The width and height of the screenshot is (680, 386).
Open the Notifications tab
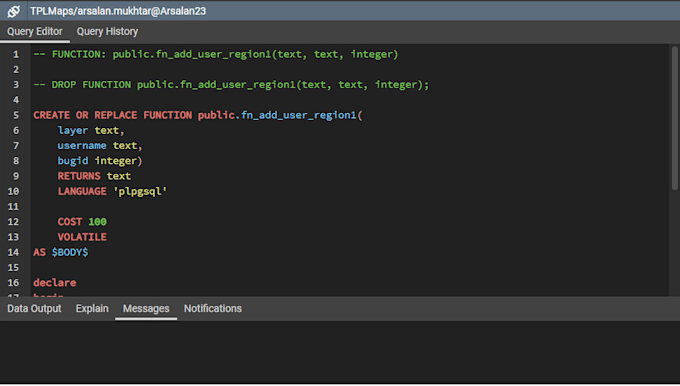[x=213, y=309]
